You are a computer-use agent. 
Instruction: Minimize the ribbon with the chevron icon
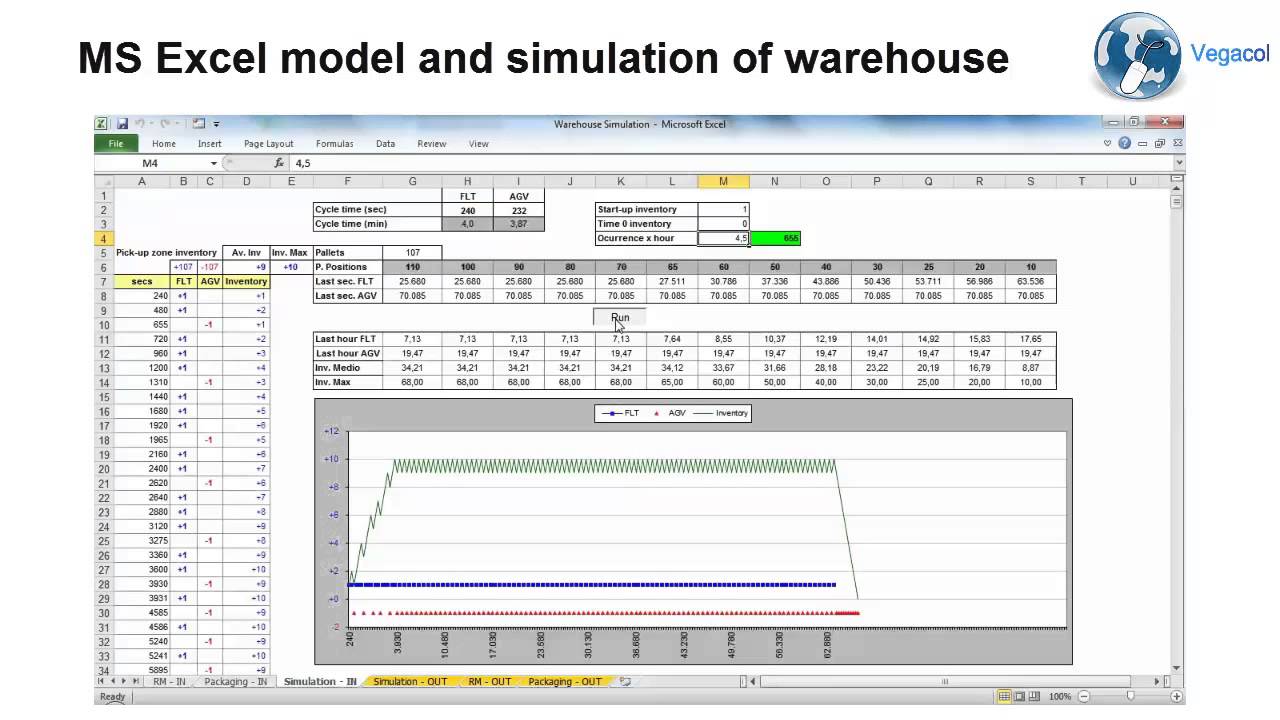(x=1108, y=144)
